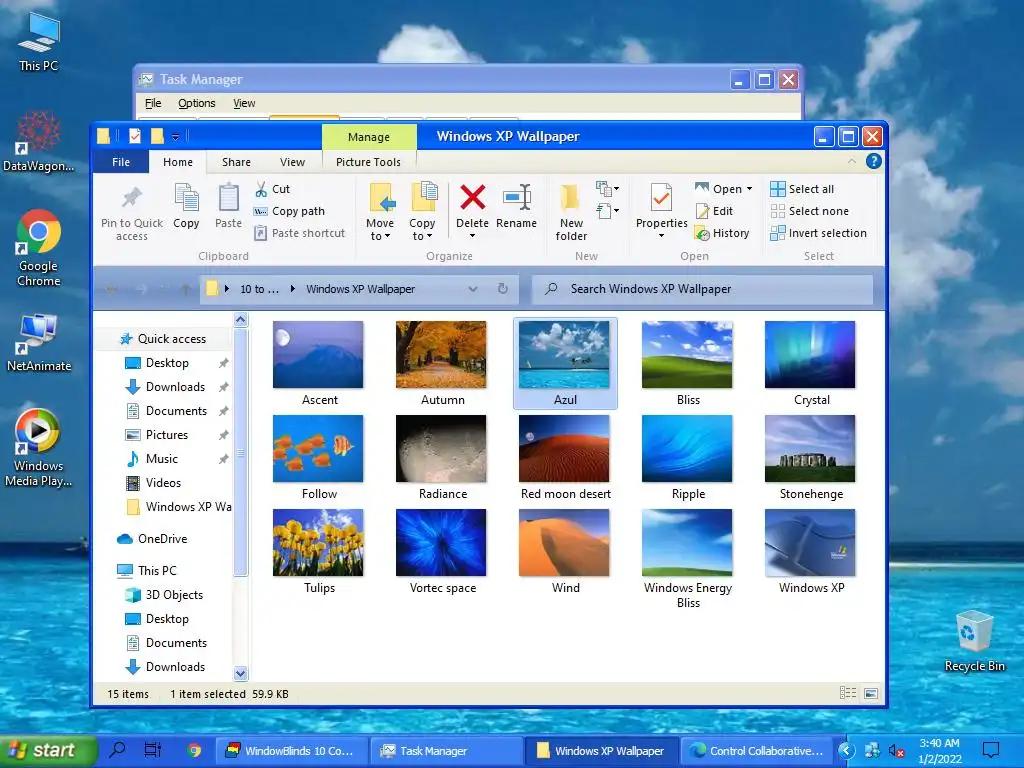Click Select none in ribbon

click(x=809, y=211)
